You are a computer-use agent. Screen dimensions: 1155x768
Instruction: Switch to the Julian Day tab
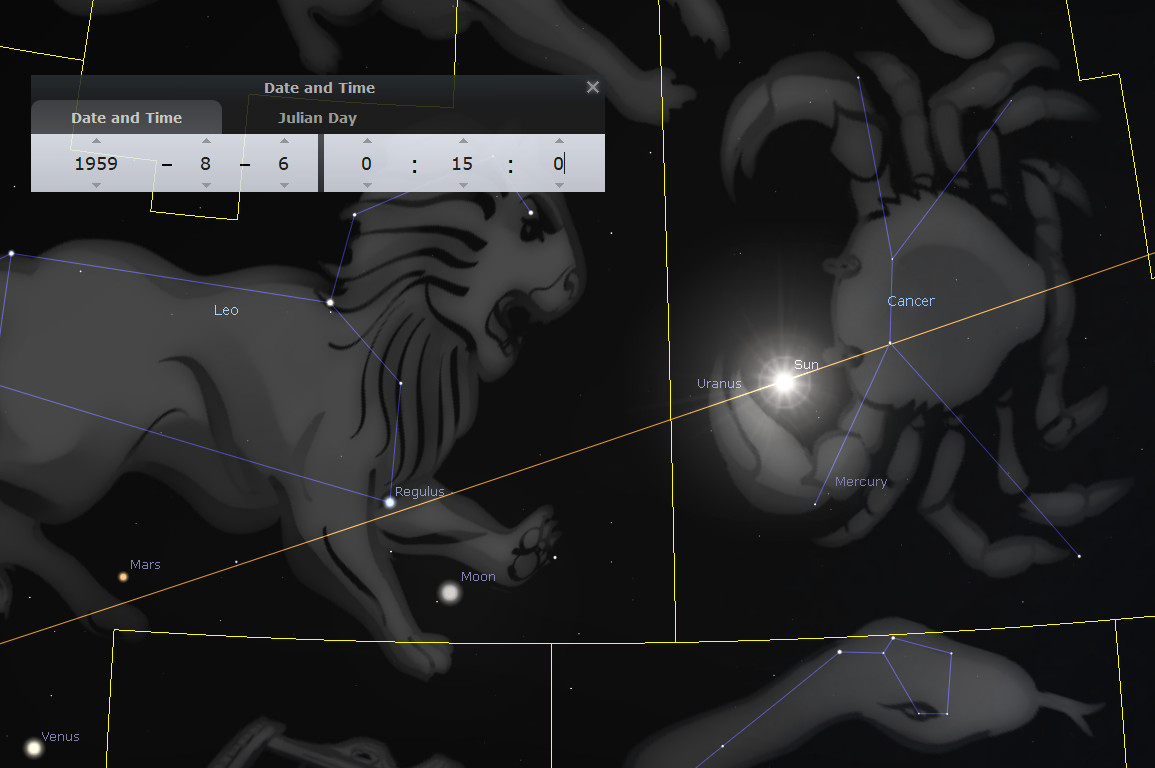[x=317, y=118]
